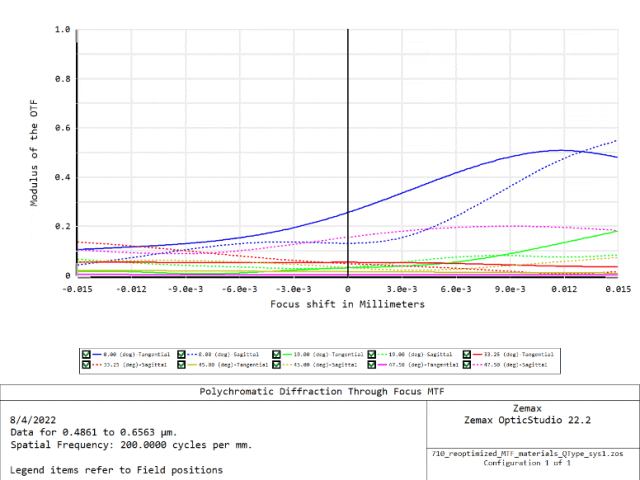Click the 45.00 (deg)-Sagittal legend label text
The height and width of the screenshot is (480, 640).
pyautogui.click(x=325, y=364)
